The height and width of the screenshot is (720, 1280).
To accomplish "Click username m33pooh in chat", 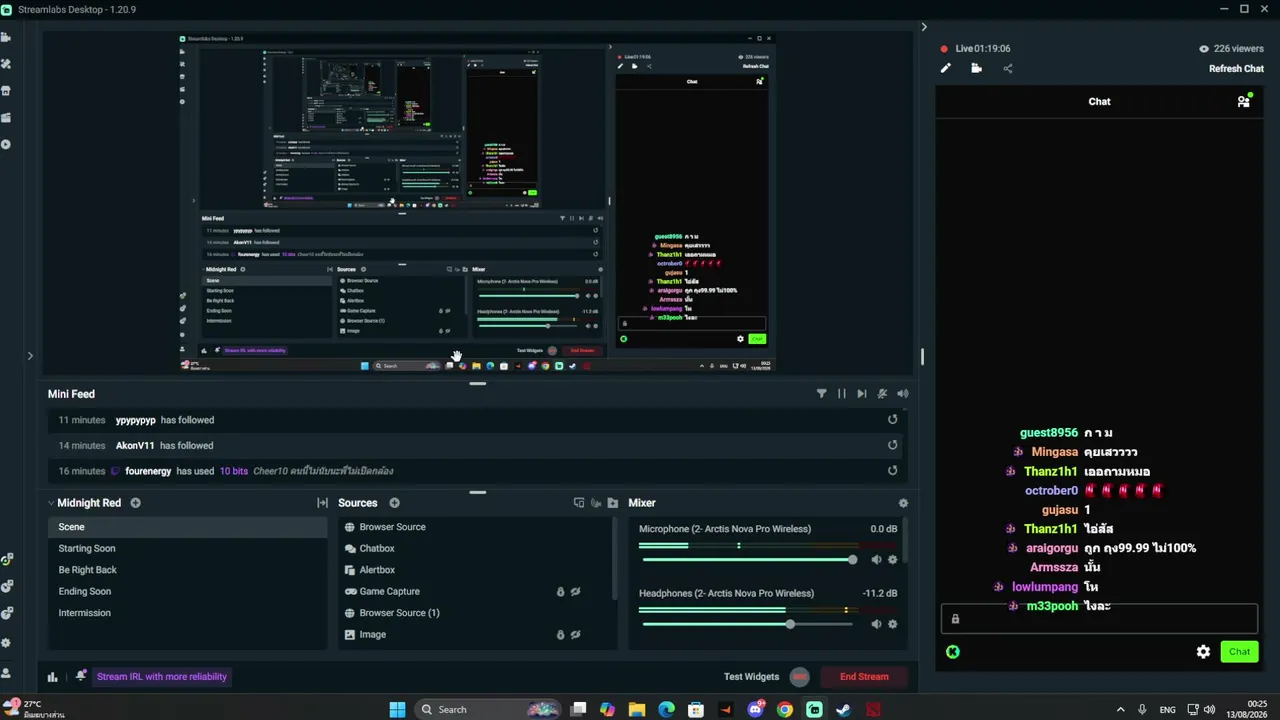I will 1052,606.
